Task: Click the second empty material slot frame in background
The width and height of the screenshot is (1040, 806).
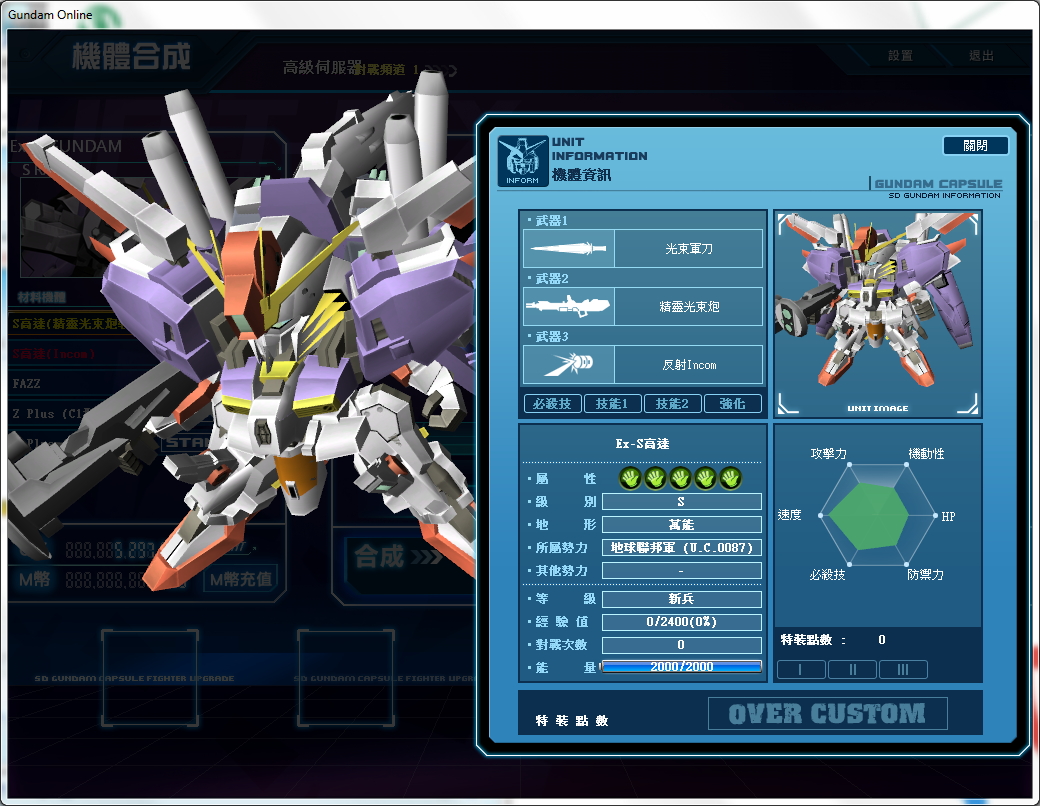Action: (346, 678)
